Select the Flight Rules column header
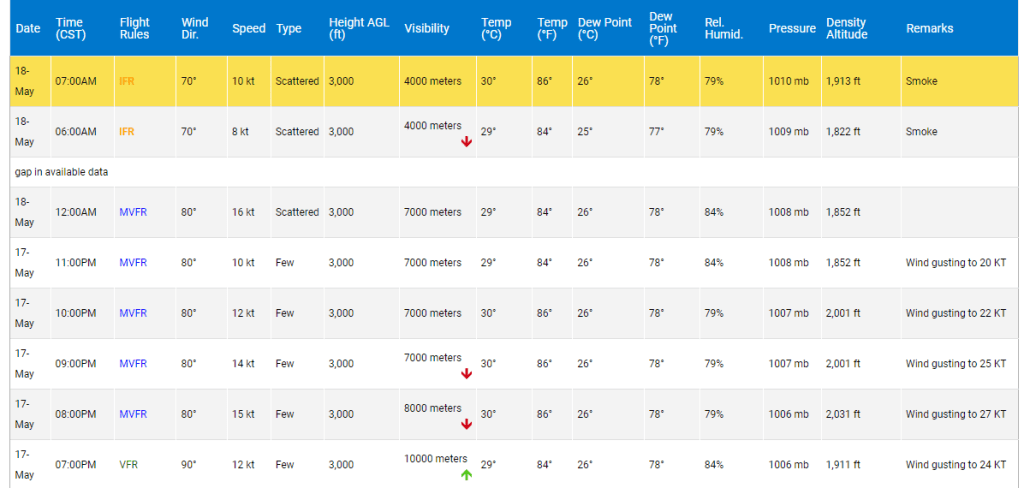1024x488 pixels. coord(134,28)
